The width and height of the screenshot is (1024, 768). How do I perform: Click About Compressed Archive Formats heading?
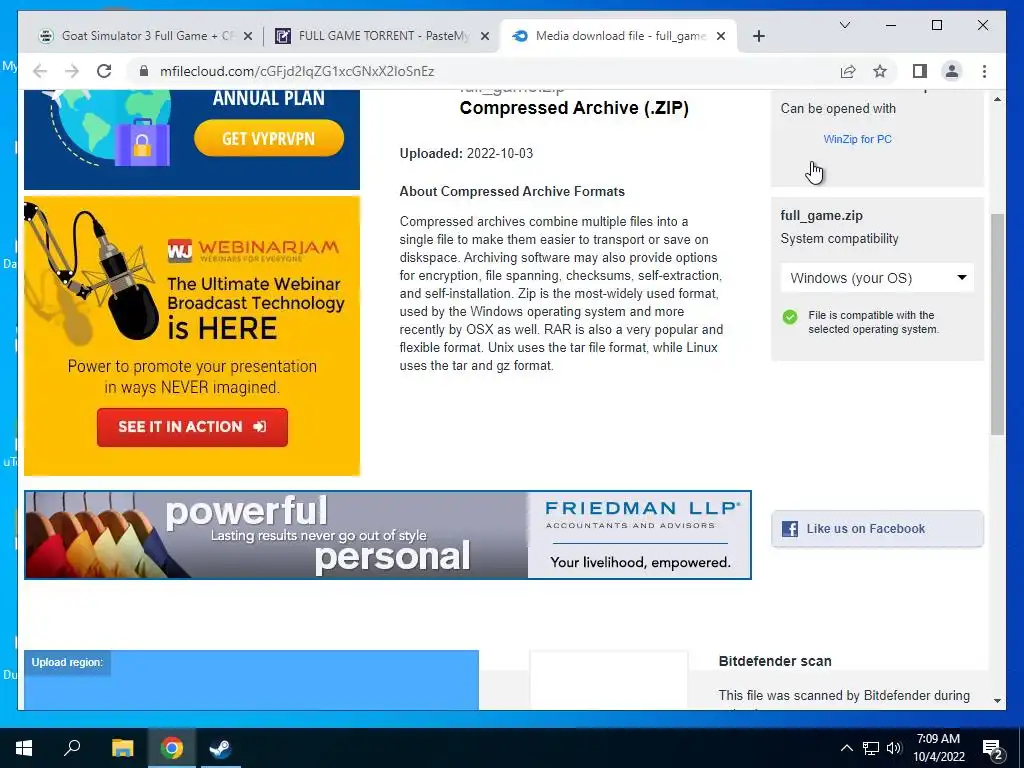[512, 191]
